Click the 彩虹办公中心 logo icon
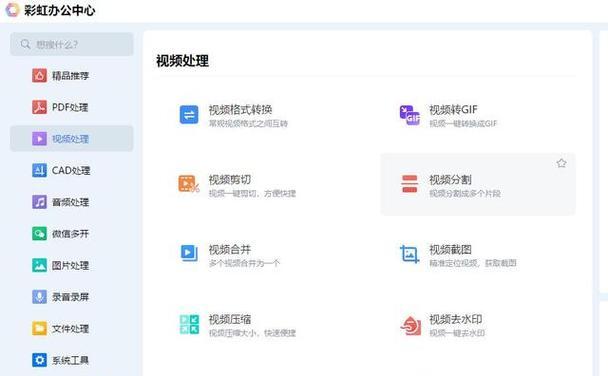Screen dimensions: 608x376 pyautogui.click(x=12, y=10)
